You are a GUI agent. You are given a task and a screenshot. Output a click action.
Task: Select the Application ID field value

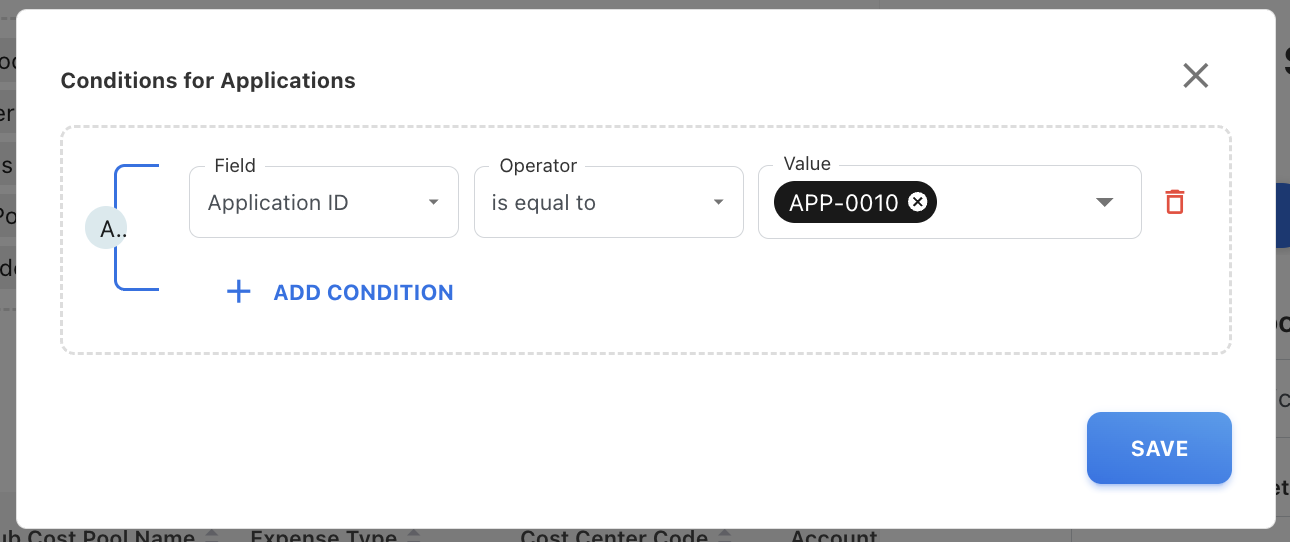[x=278, y=202]
